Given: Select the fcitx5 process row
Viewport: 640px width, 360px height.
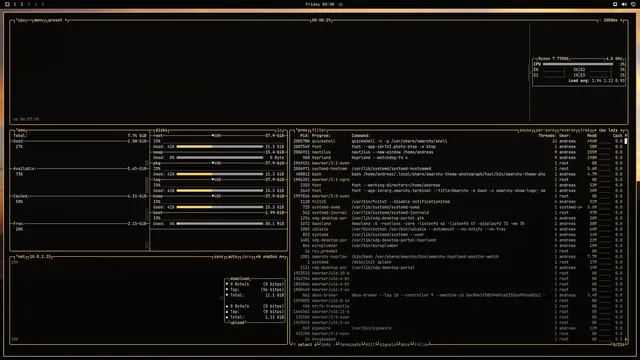Looking at the screenshot, I should click(x=458, y=202).
